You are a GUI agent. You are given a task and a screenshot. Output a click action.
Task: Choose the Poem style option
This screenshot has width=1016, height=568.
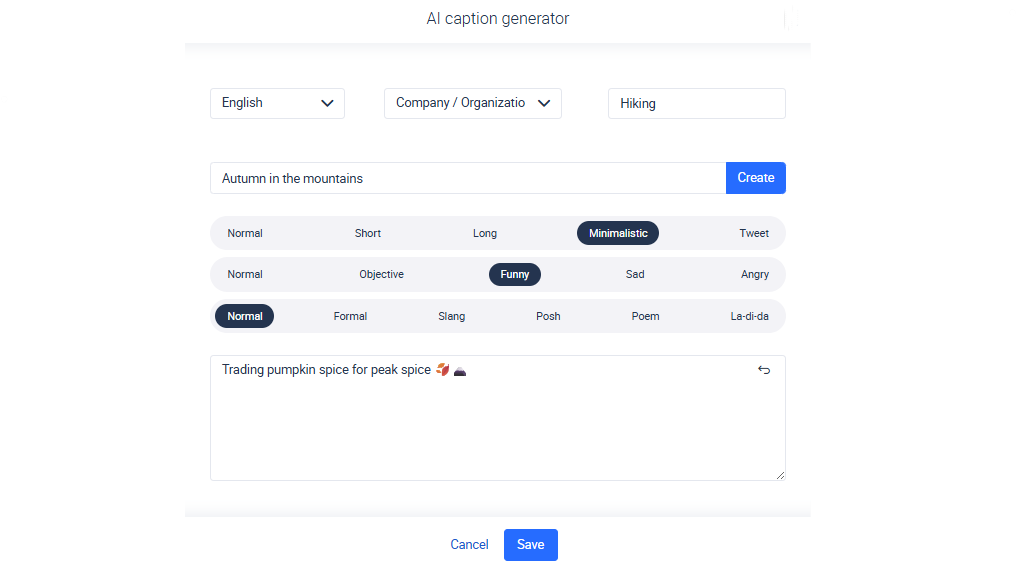pos(645,316)
